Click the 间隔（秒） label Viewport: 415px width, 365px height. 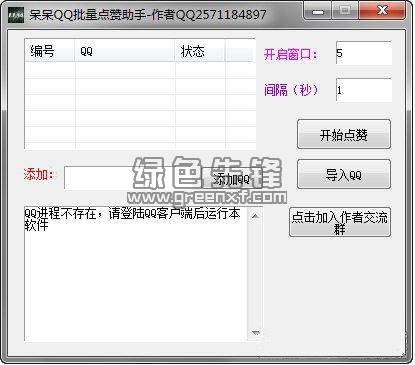(x=292, y=90)
